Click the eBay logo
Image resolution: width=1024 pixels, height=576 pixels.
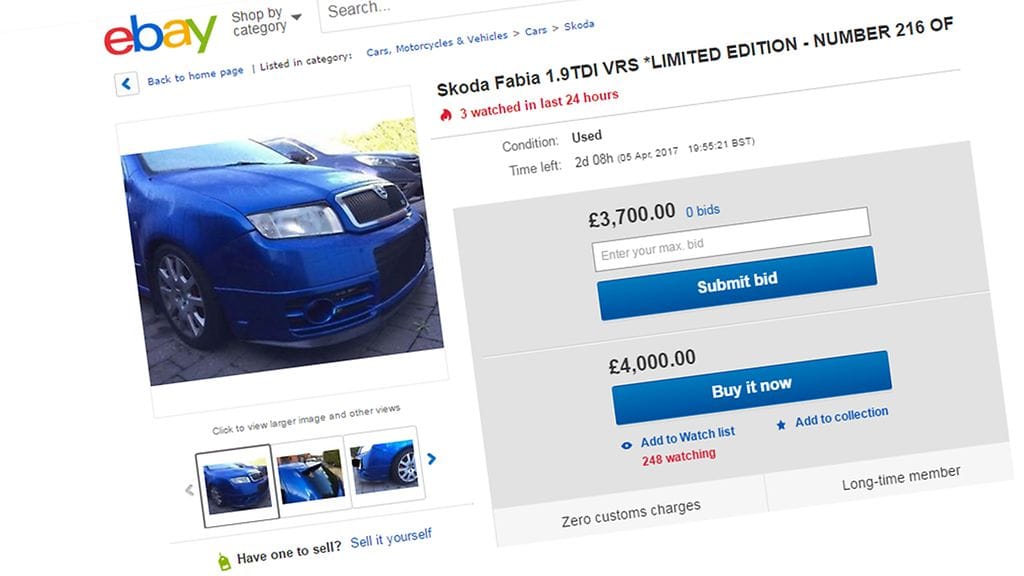tap(160, 36)
